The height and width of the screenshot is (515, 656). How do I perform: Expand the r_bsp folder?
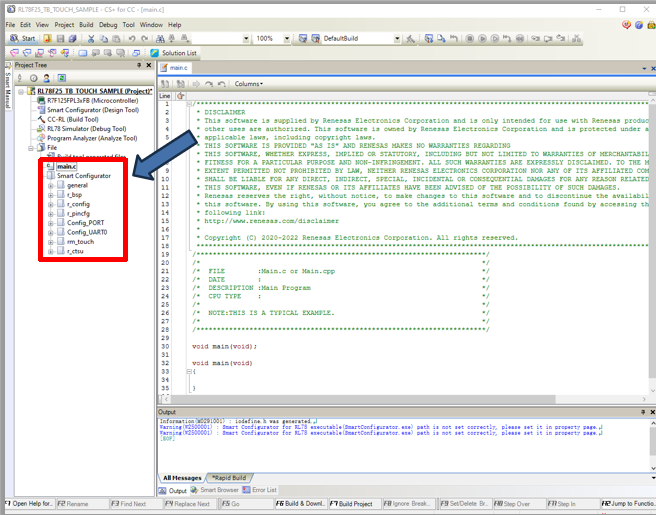point(51,195)
